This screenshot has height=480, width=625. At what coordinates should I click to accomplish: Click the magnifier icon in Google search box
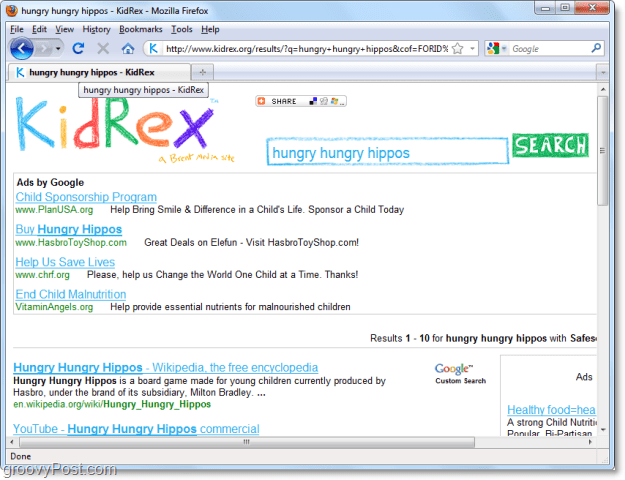click(x=596, y=48)
